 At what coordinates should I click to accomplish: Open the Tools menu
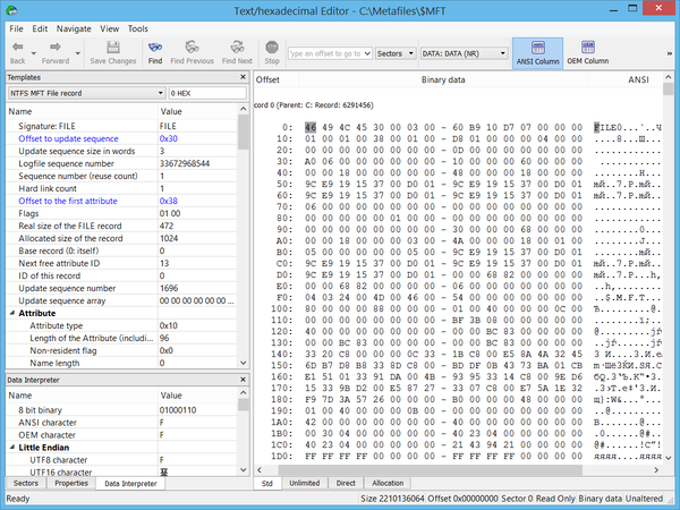[138, 29]
